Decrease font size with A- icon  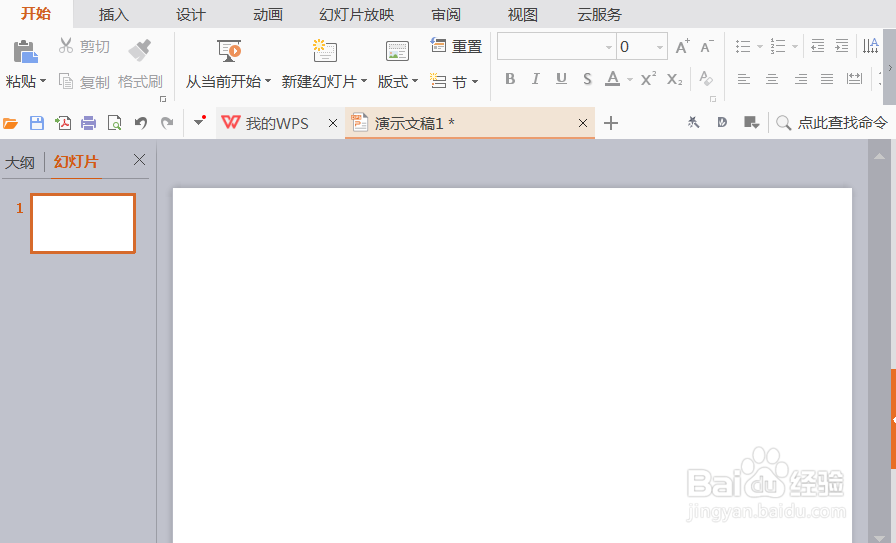pyautogui.click(x=707, y=46)
